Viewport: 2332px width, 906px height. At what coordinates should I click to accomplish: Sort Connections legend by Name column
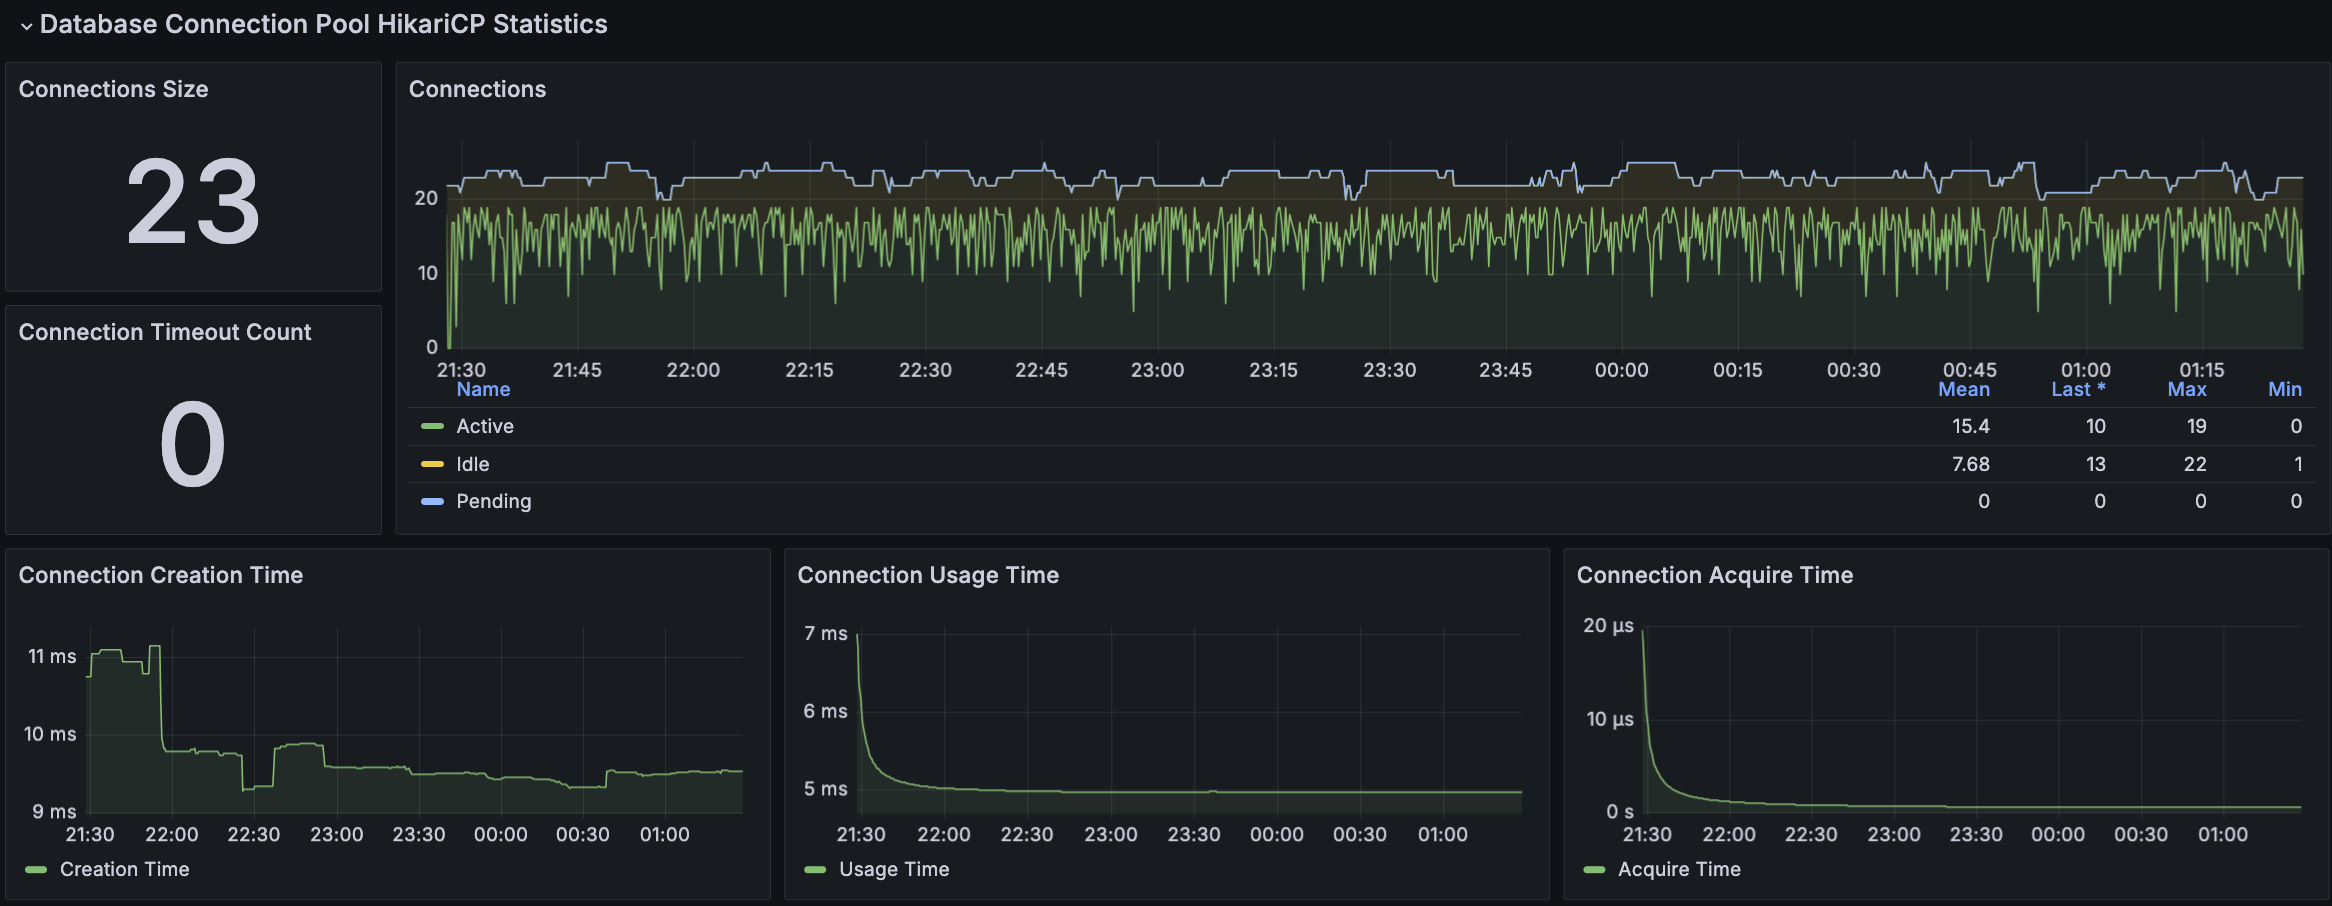point(483,389)
